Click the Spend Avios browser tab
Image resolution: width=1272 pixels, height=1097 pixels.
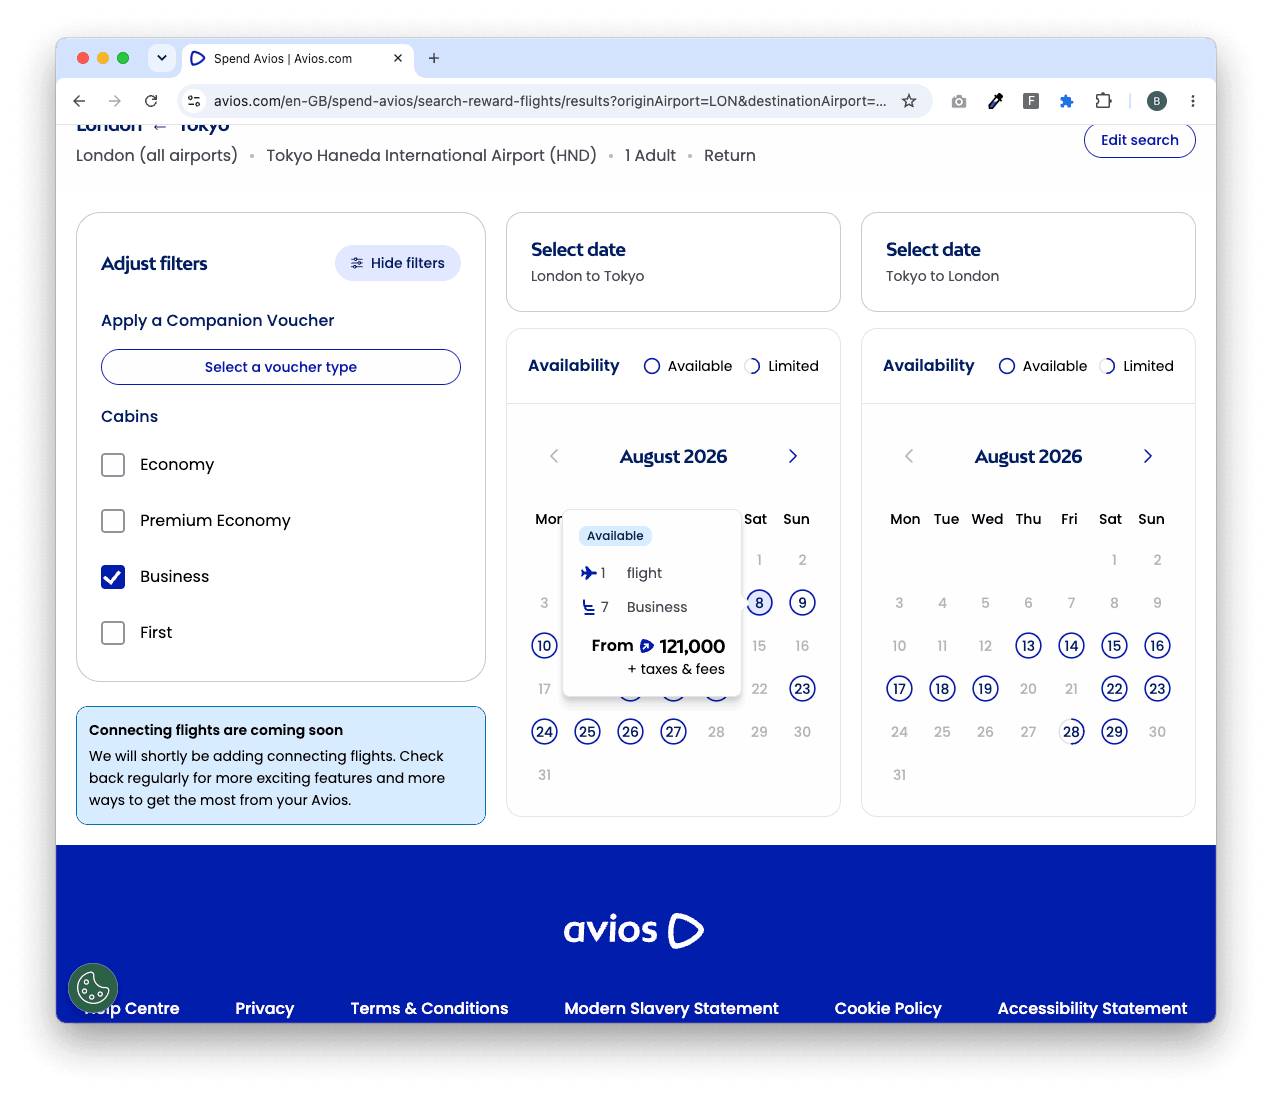(297, 58)
